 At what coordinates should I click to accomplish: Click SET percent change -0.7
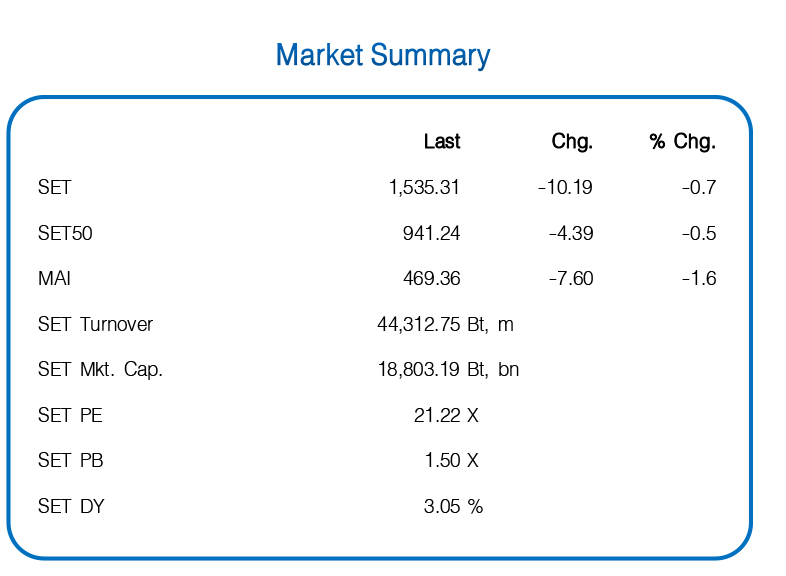[699, 187]
